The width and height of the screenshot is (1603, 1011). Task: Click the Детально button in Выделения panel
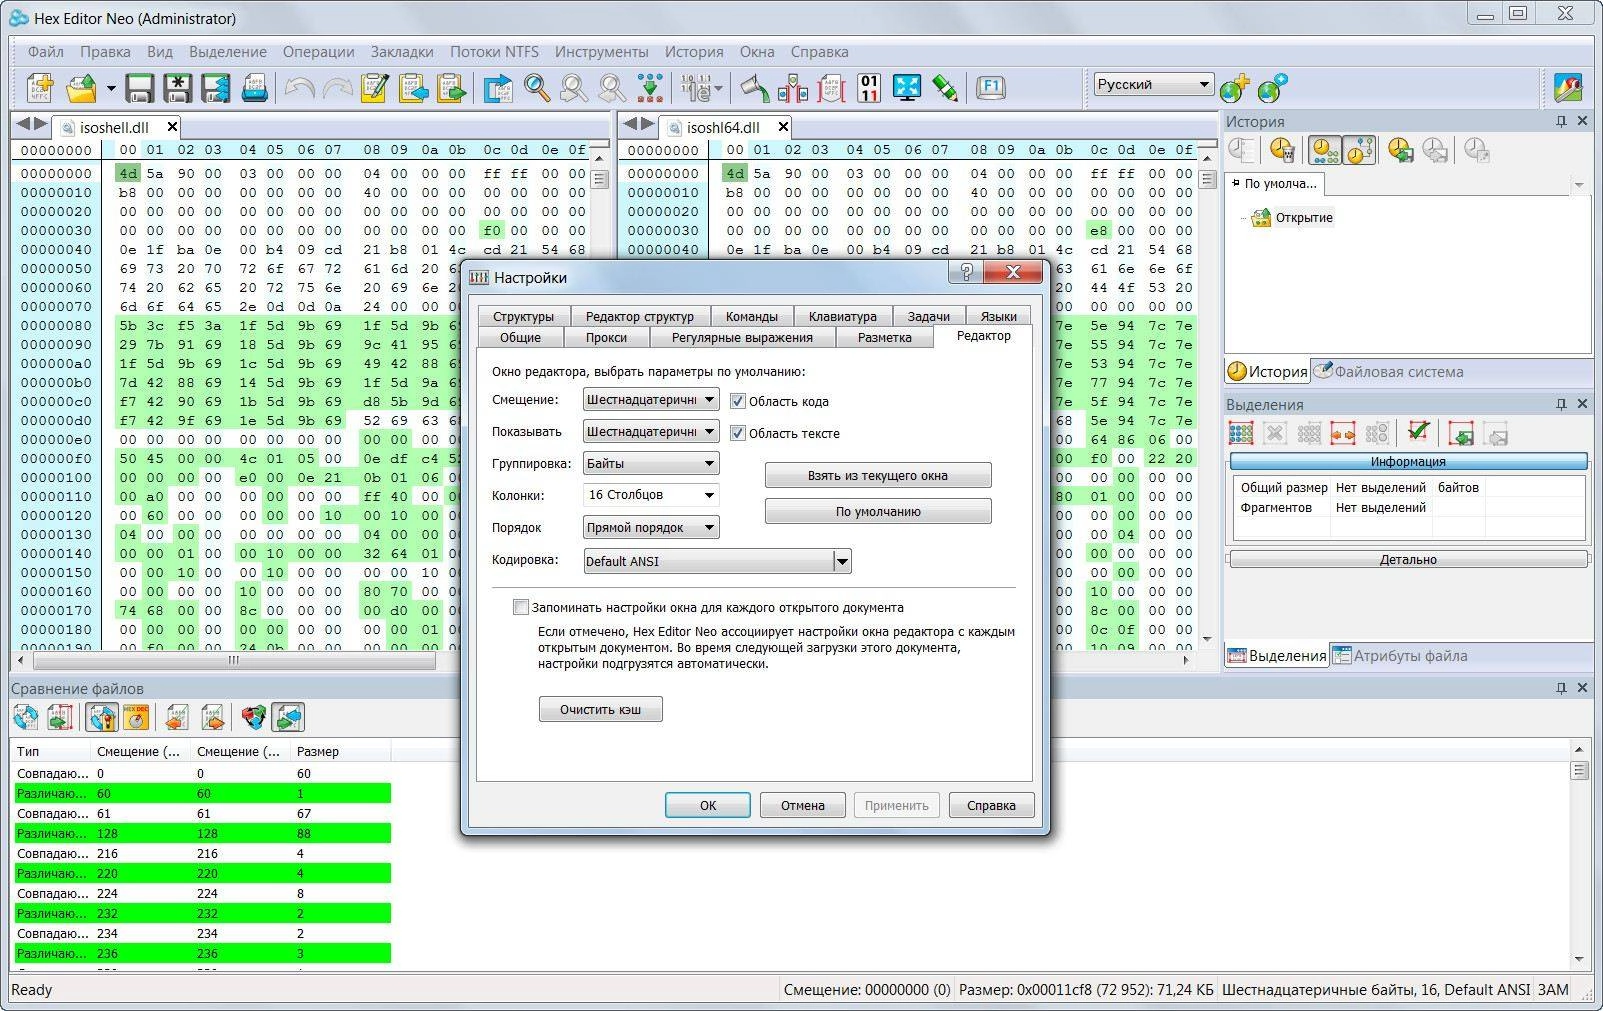(x=1408, y=559)
